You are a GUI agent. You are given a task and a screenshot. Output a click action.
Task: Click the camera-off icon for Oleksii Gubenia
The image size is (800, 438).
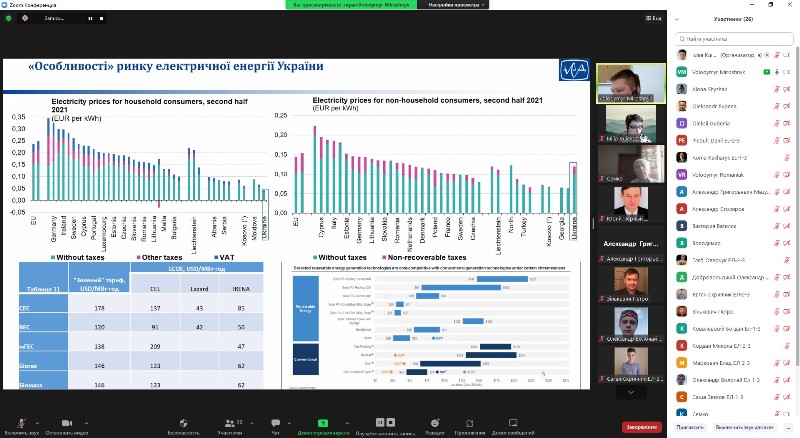pyautogui.click(x=787, y=124)
